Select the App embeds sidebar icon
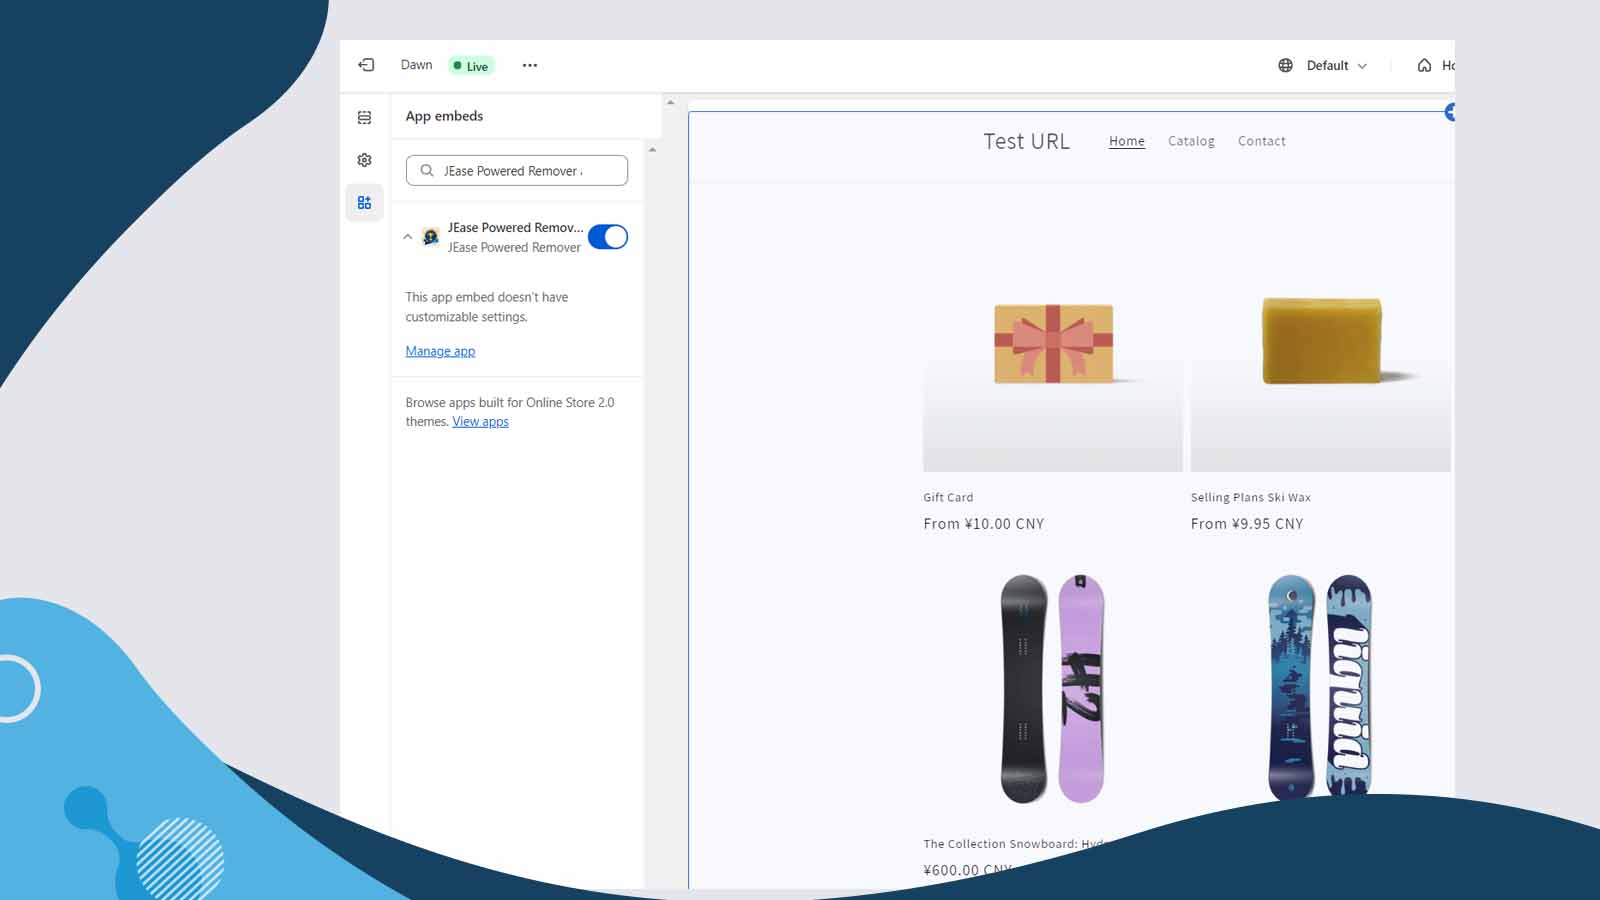 click(364, 202)
